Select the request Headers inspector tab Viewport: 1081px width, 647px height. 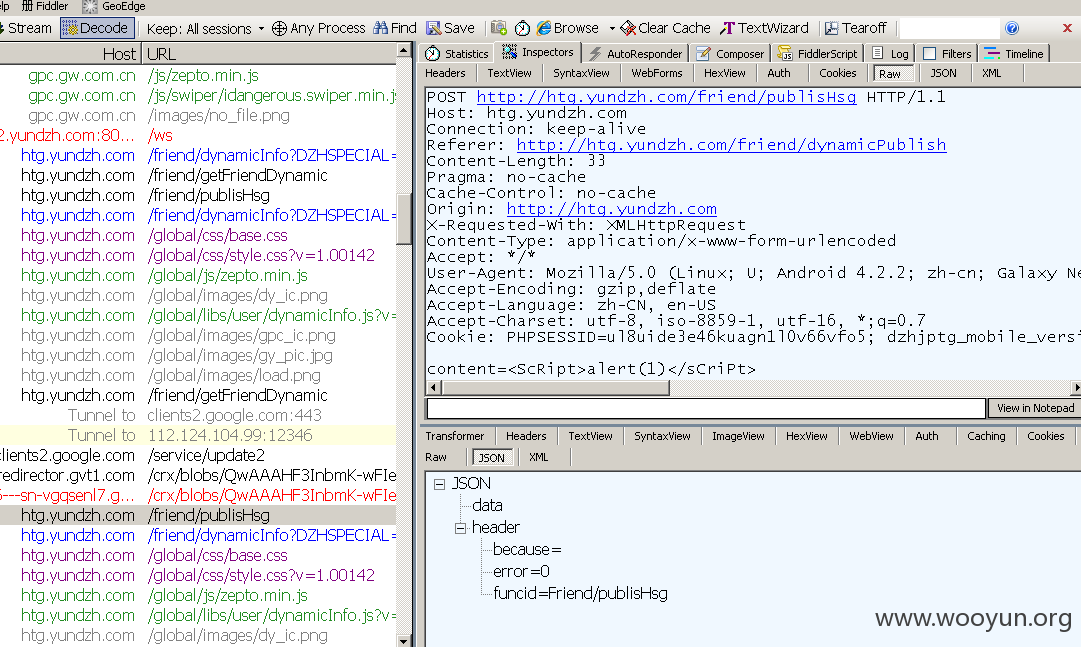(445, 73)
